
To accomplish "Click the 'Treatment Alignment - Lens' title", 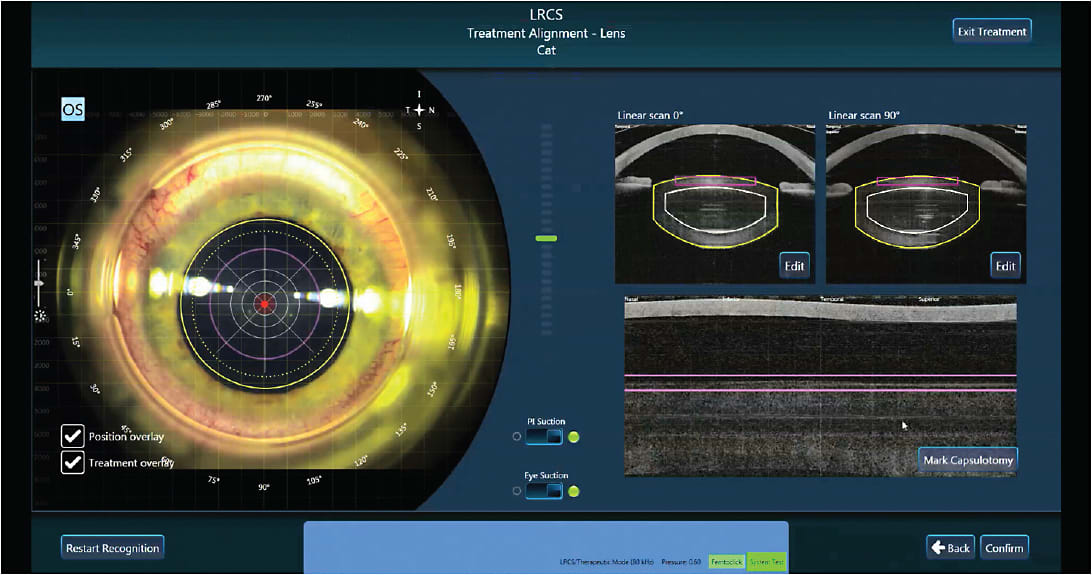I will 546,33.
